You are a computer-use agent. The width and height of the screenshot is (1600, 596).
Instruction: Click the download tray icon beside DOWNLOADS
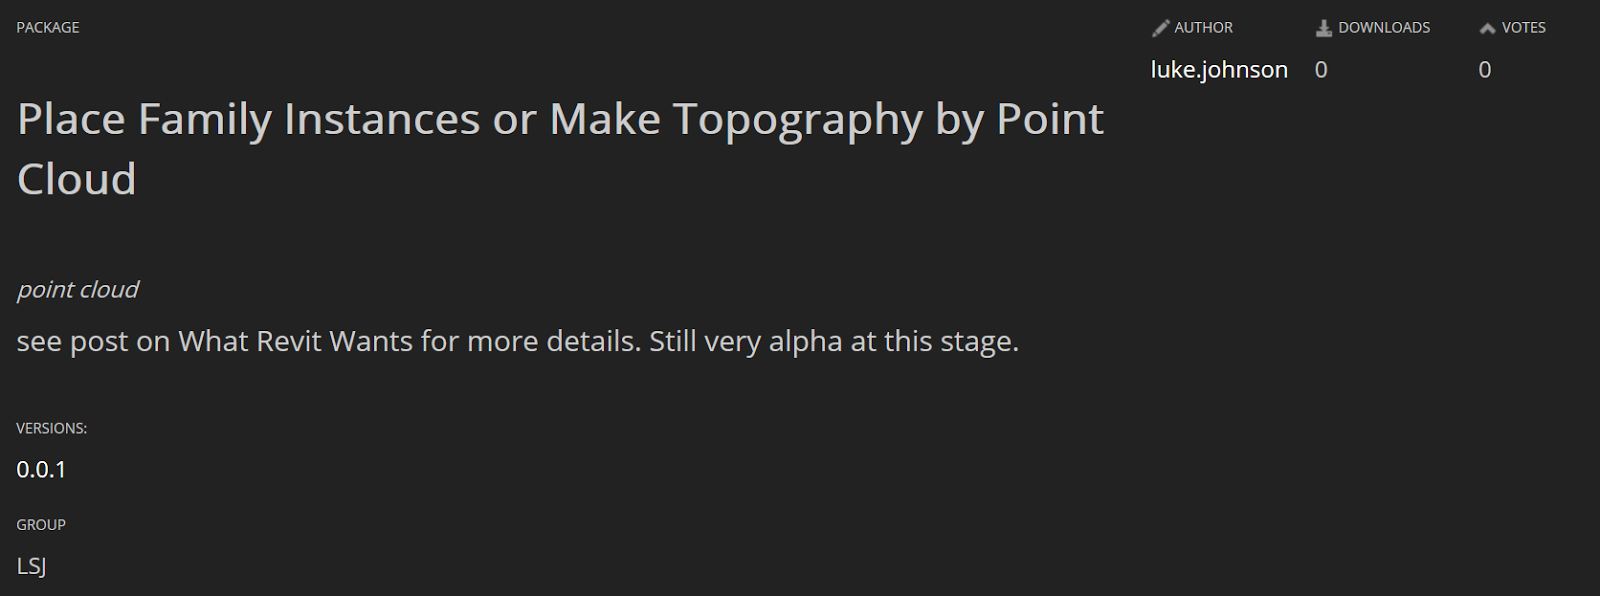click(x=1324, y=28)
